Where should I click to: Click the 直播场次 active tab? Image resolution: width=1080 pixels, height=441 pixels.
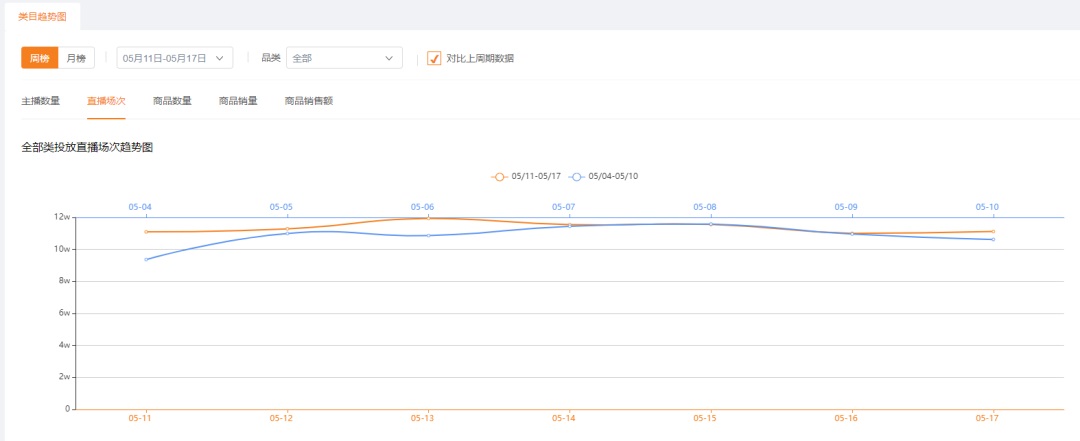click(x=106, y=101)
